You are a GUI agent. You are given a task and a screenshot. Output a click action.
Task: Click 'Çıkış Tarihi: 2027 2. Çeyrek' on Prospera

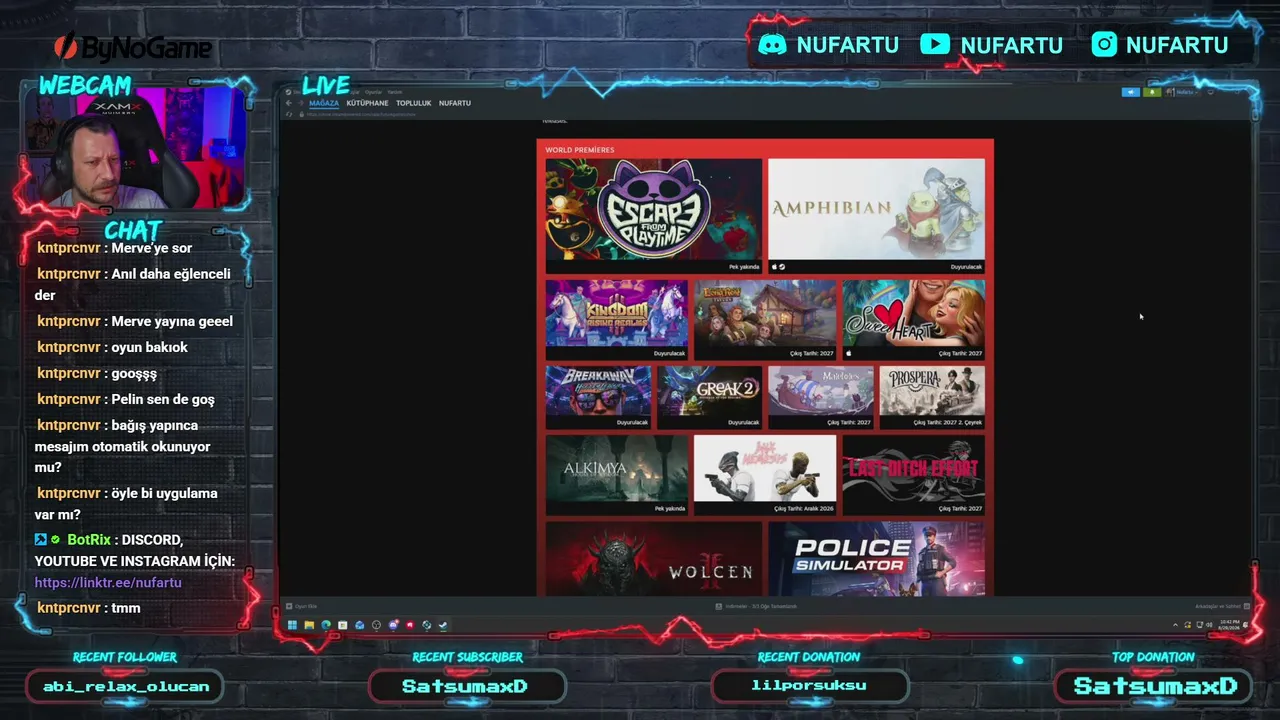pos(947,422)
